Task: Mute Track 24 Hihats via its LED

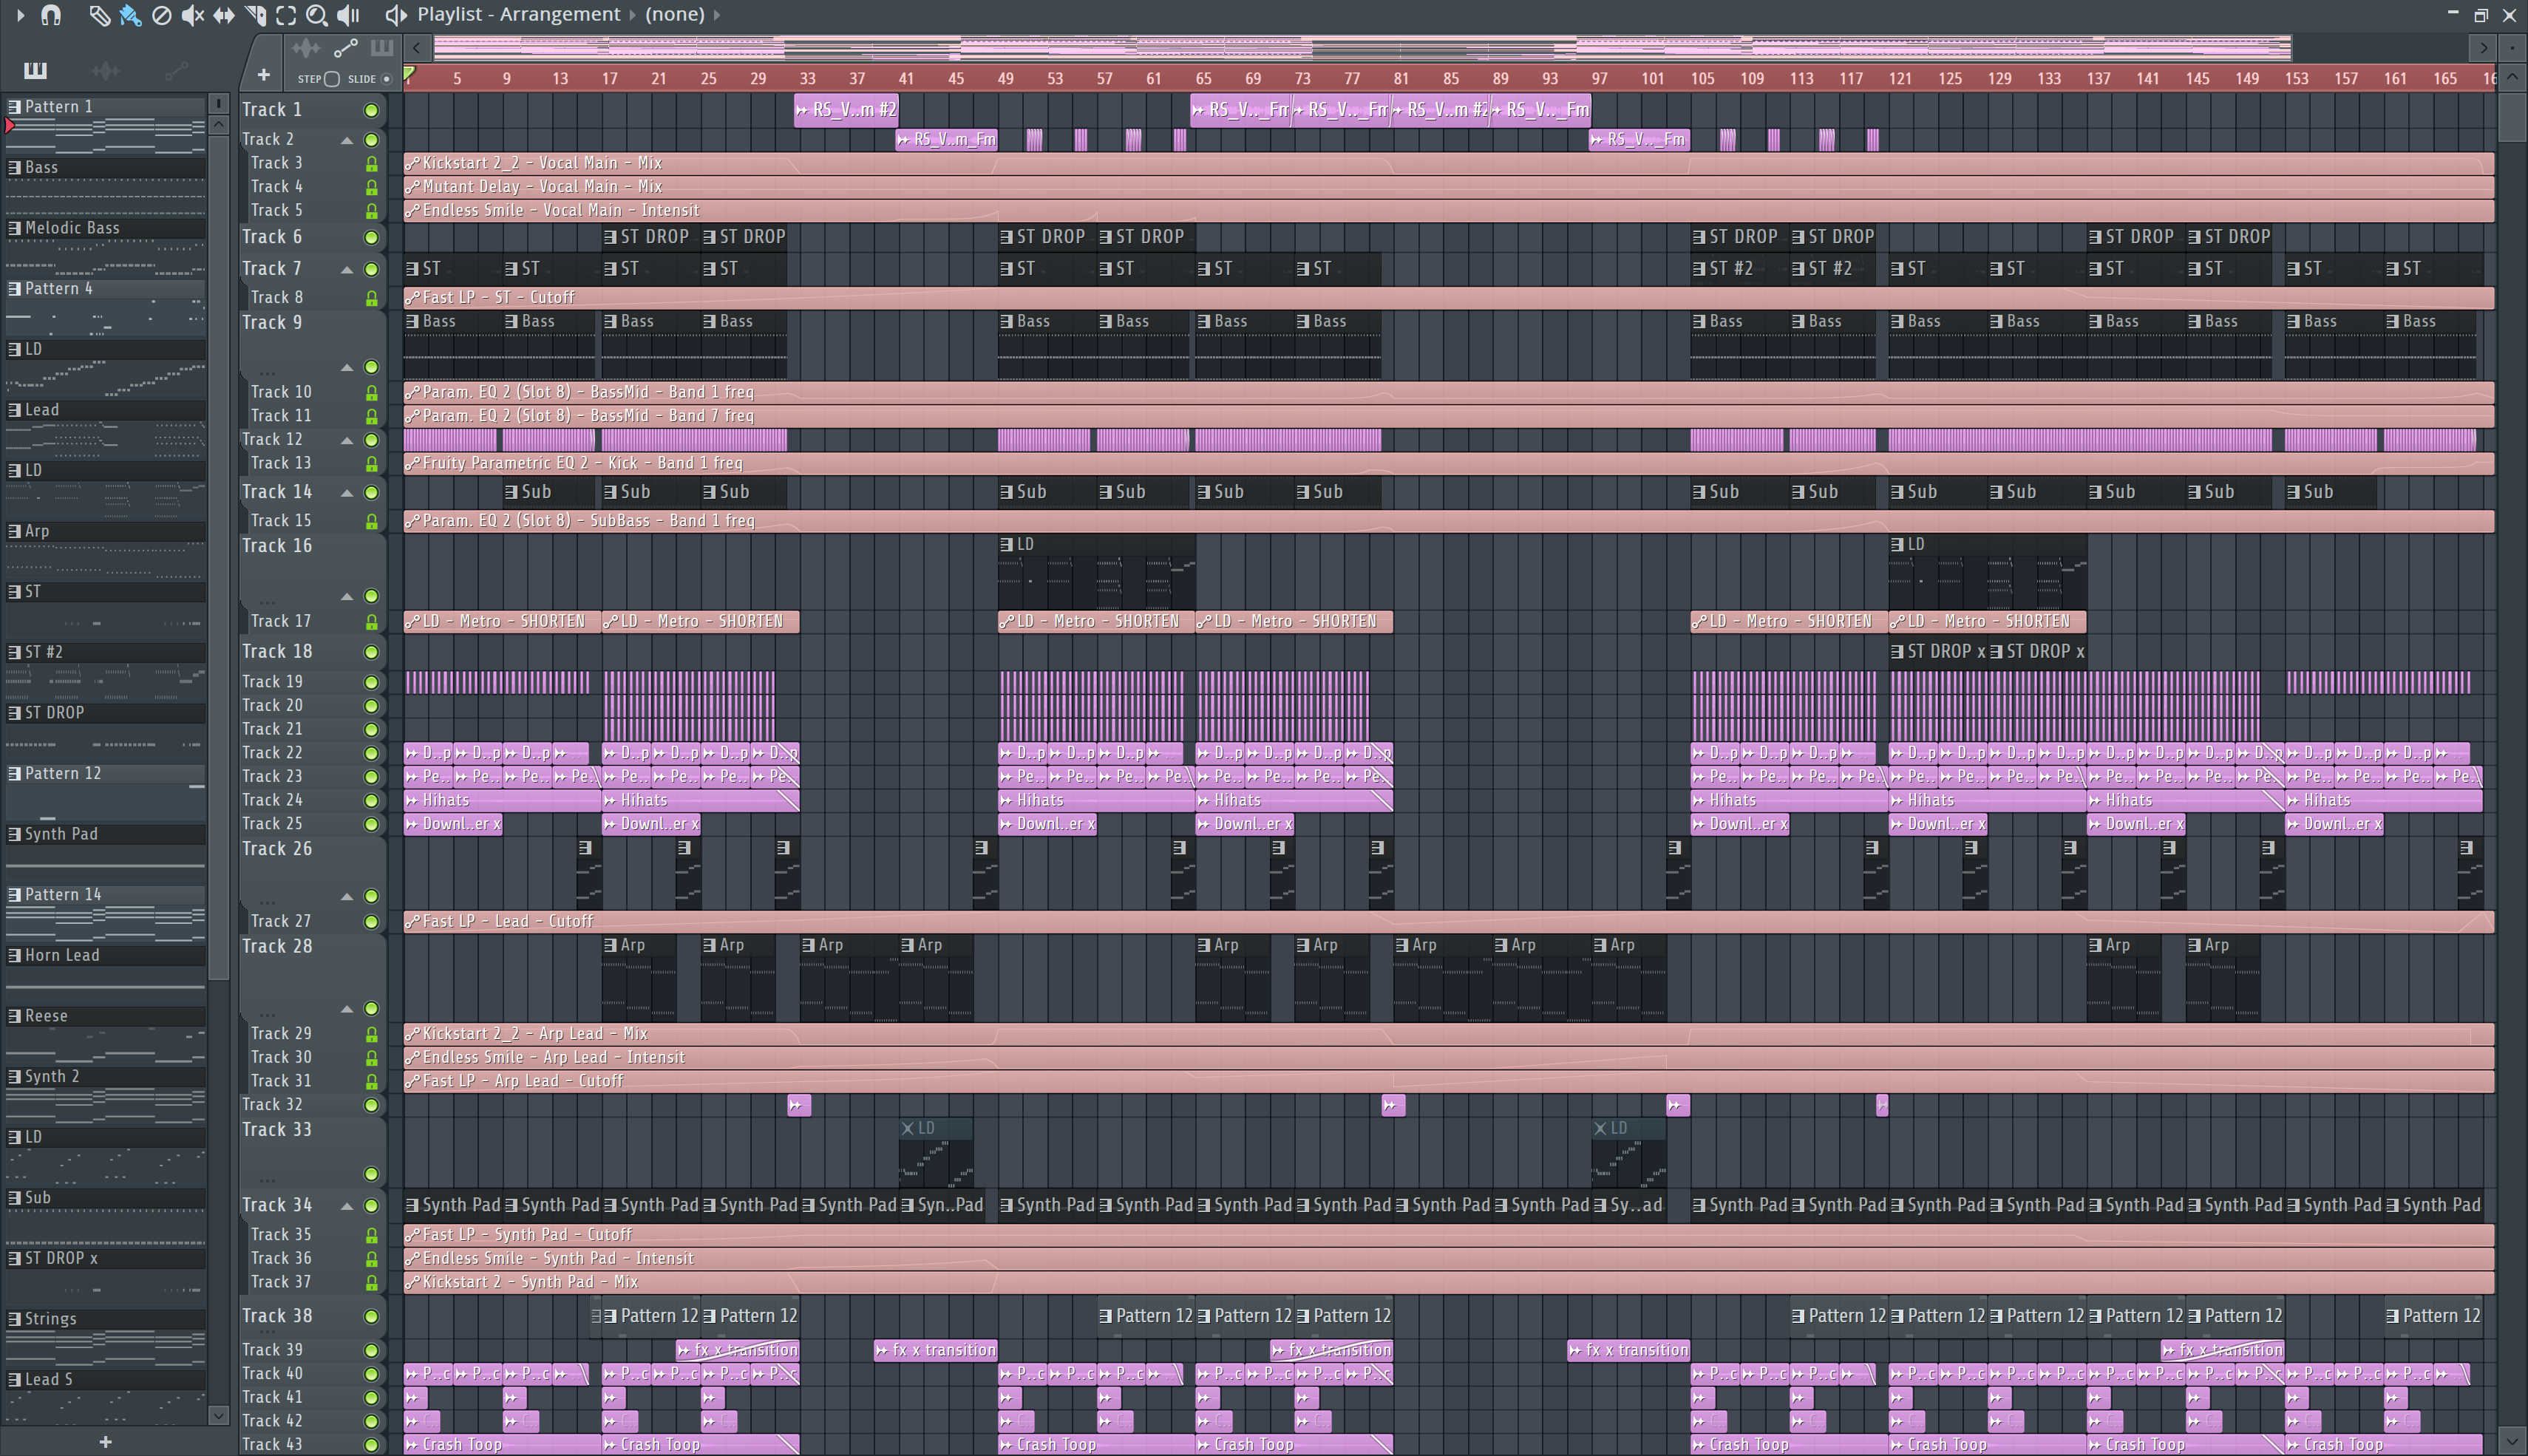Action: click(x=371, y=800)
